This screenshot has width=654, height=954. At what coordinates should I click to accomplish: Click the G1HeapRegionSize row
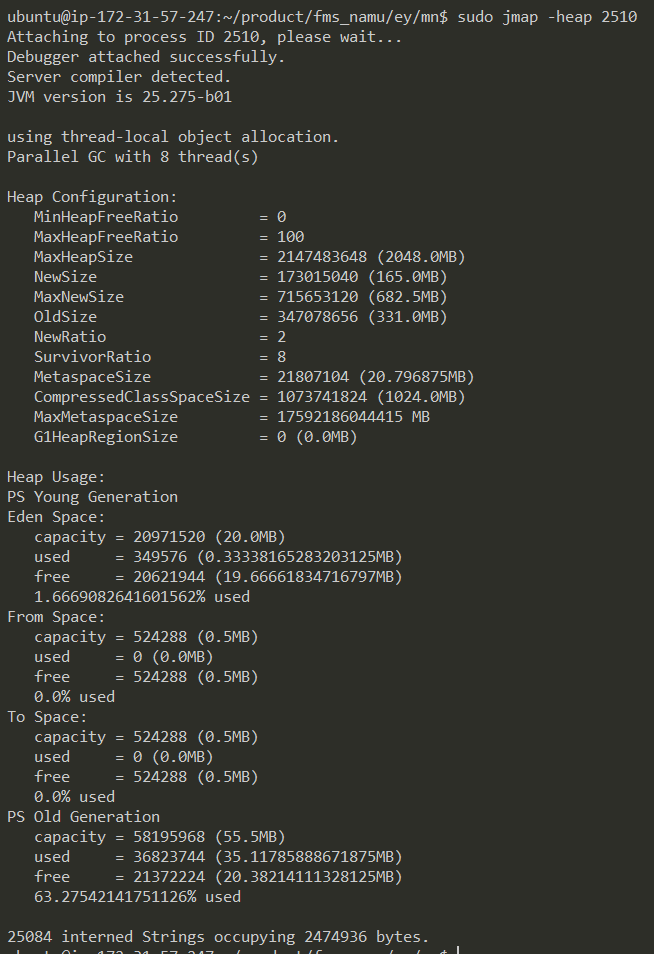coord(195,437)
